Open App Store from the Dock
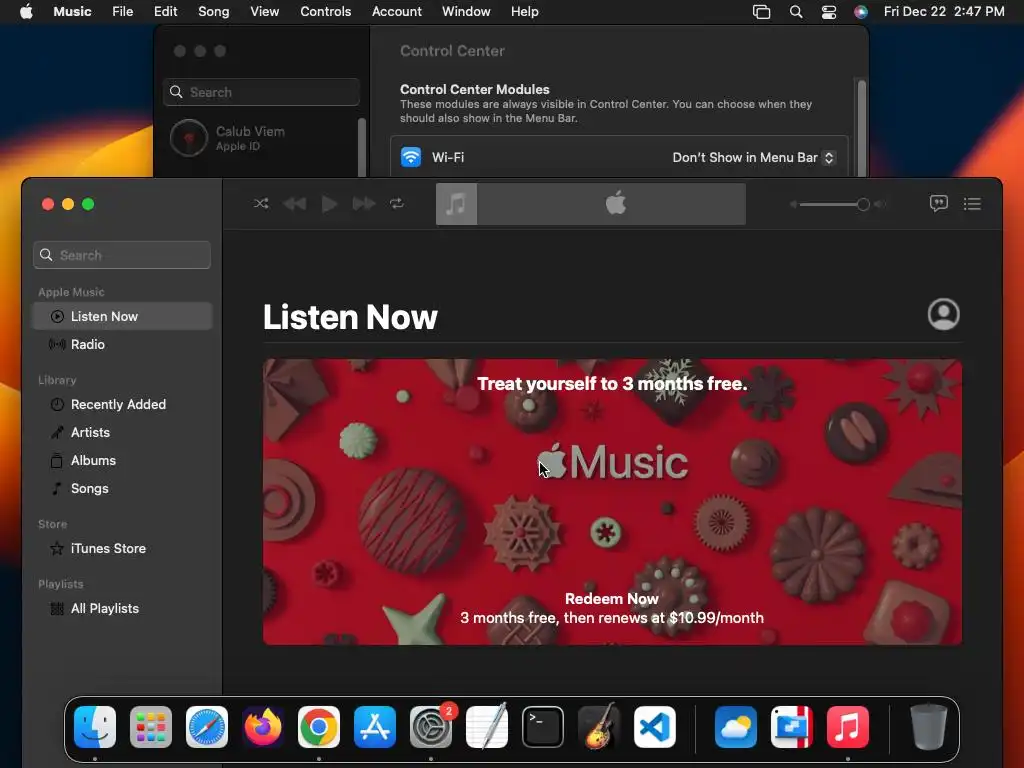The height and width of the screenshot is (768, 1024). coord(375,727)
